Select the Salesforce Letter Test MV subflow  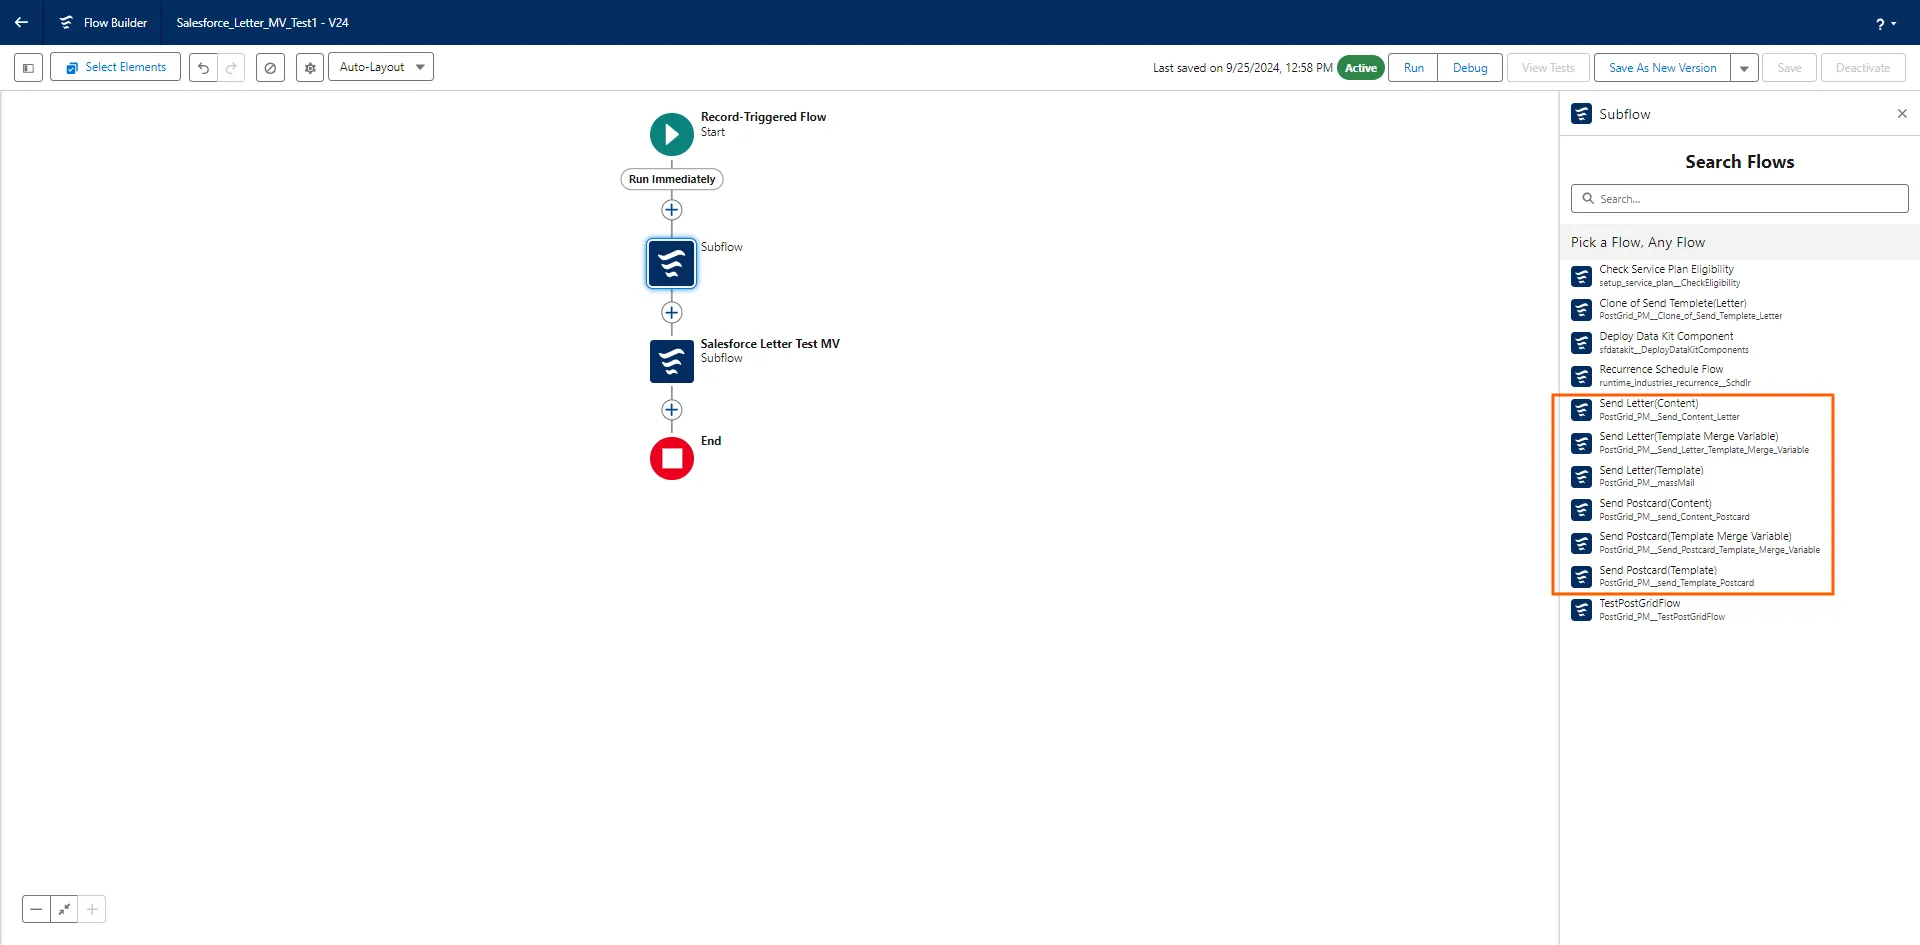(672, 361)
